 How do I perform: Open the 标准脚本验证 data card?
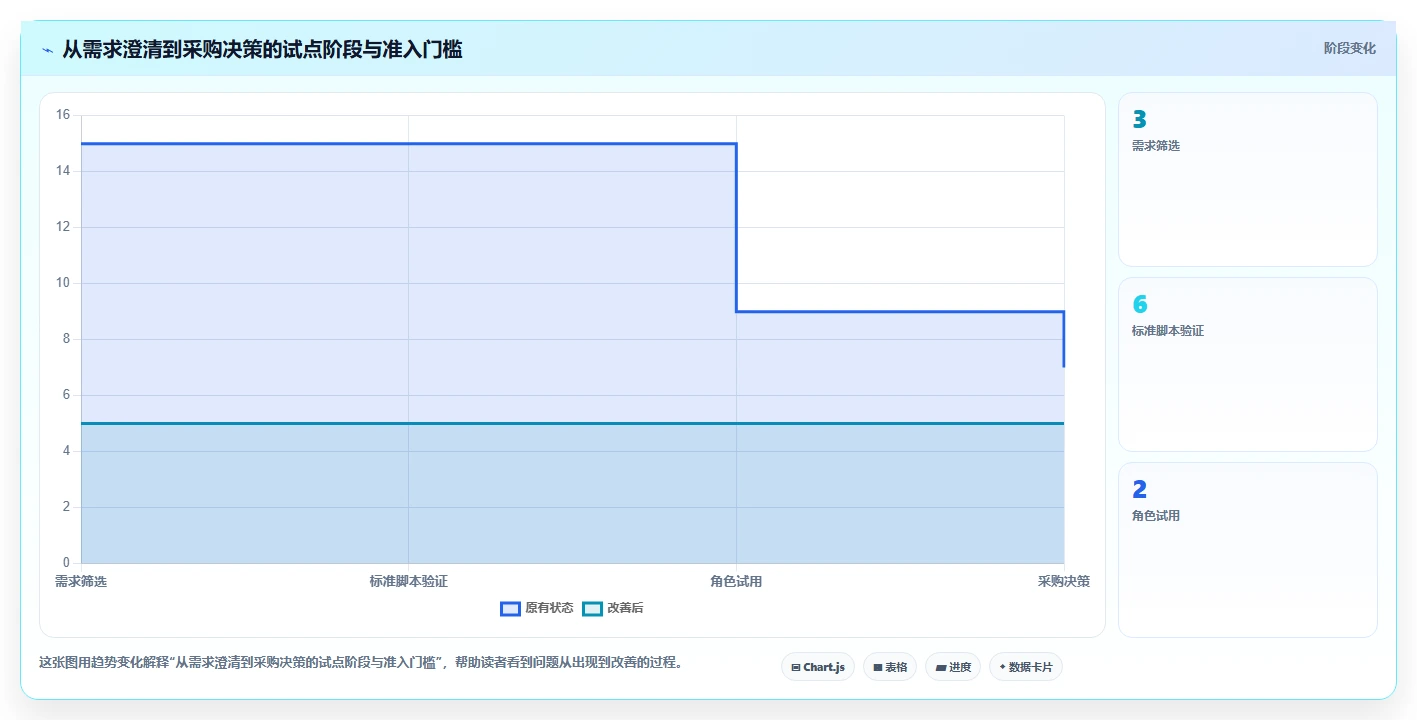point(1248,365)
